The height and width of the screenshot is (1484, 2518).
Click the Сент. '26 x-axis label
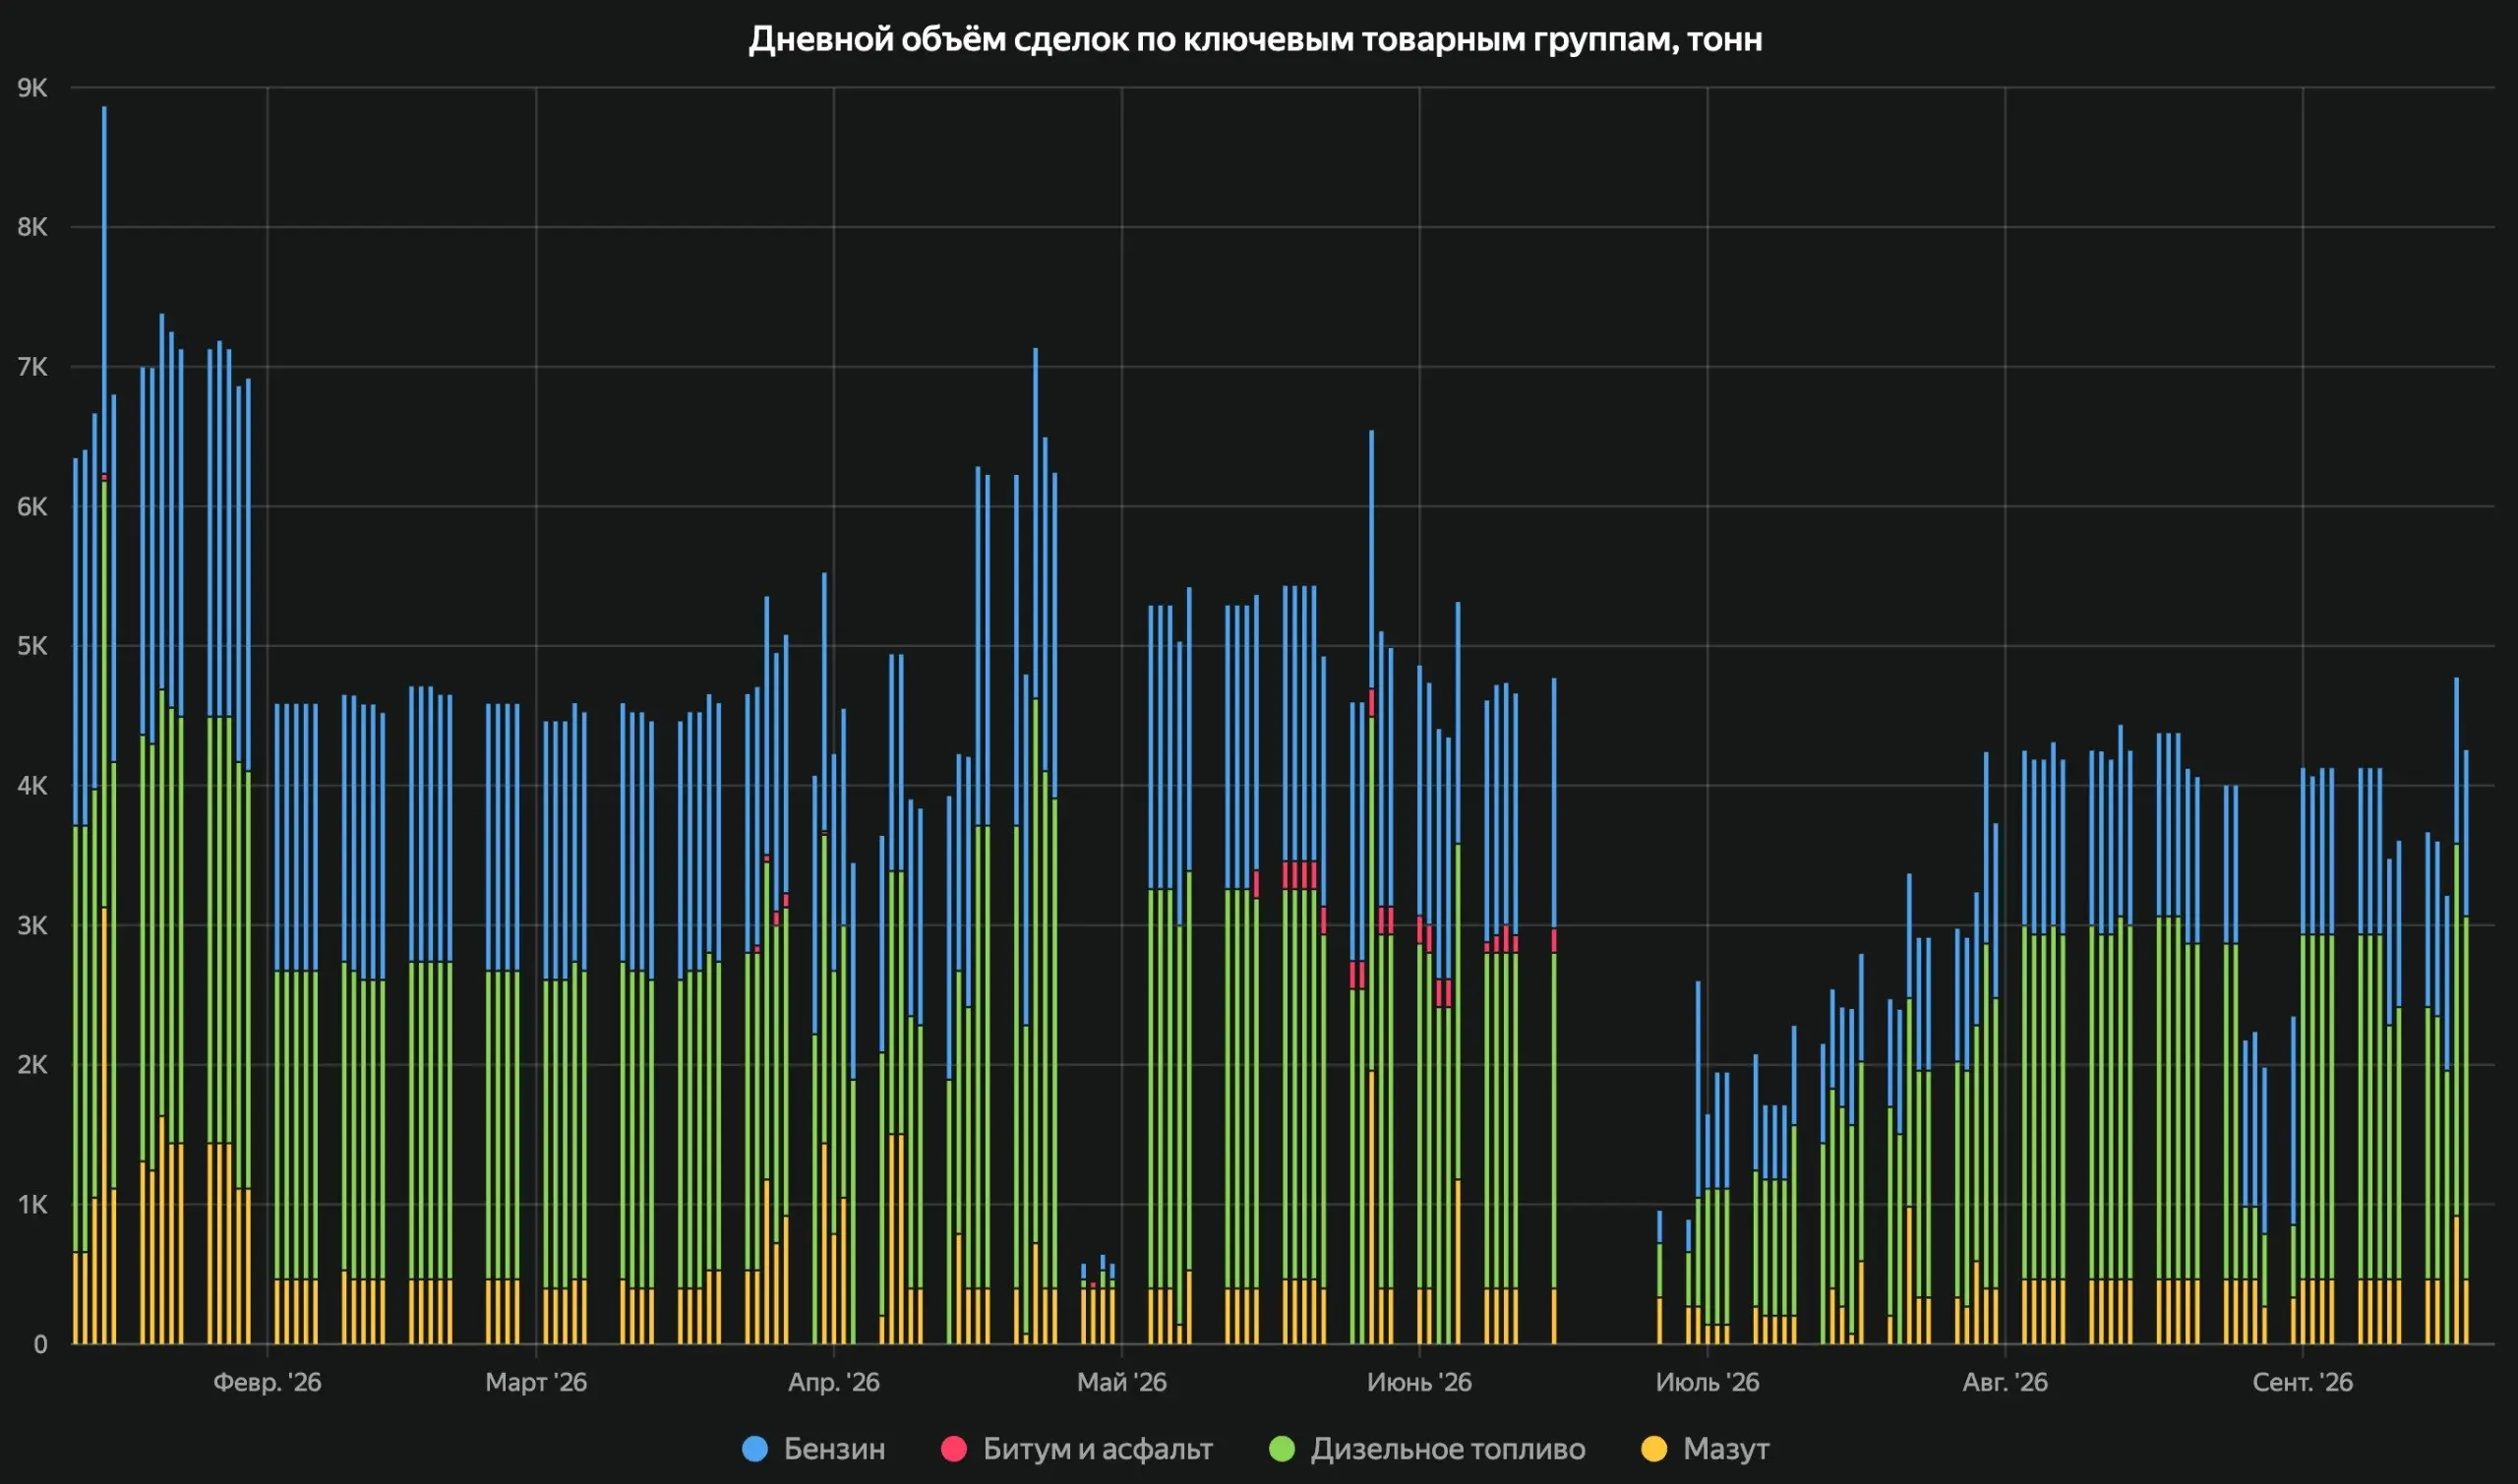(x=2303, y=1383)
